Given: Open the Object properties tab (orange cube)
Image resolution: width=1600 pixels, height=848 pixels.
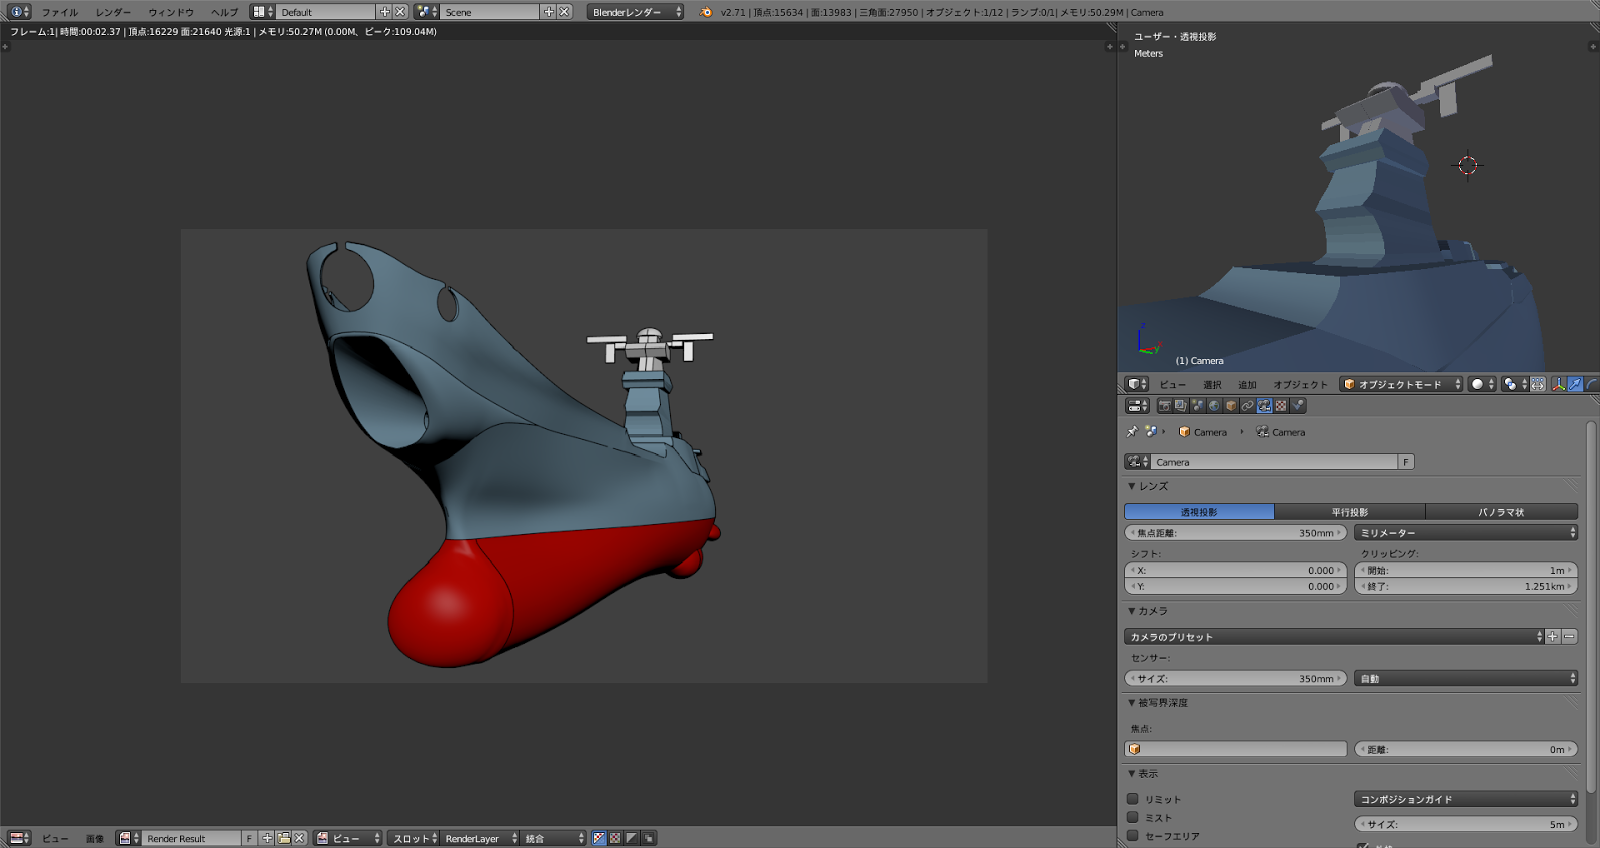Looking at the screenshot, I should [x=1231, y=406].
